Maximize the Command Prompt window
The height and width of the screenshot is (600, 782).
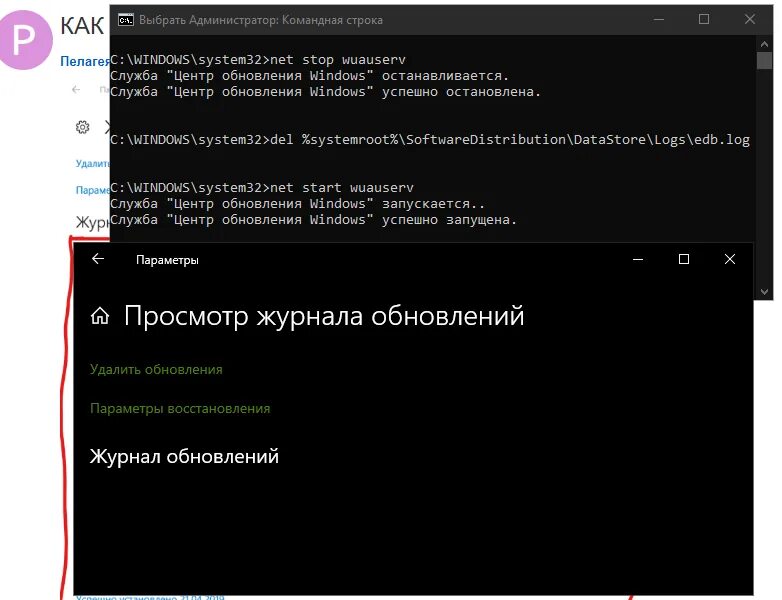704,19
